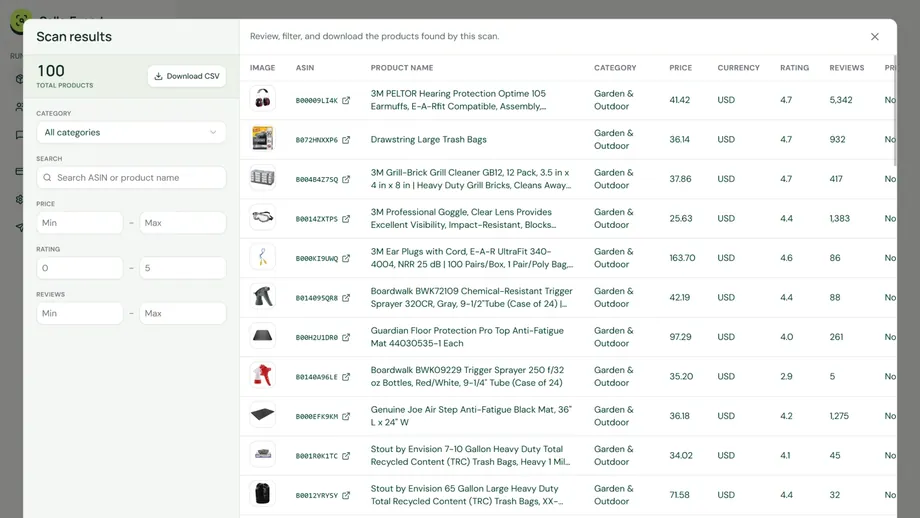The height and width of the screenshot is (518, 920).
Task: Download results as CSV
Action: (x=187, y=76)
